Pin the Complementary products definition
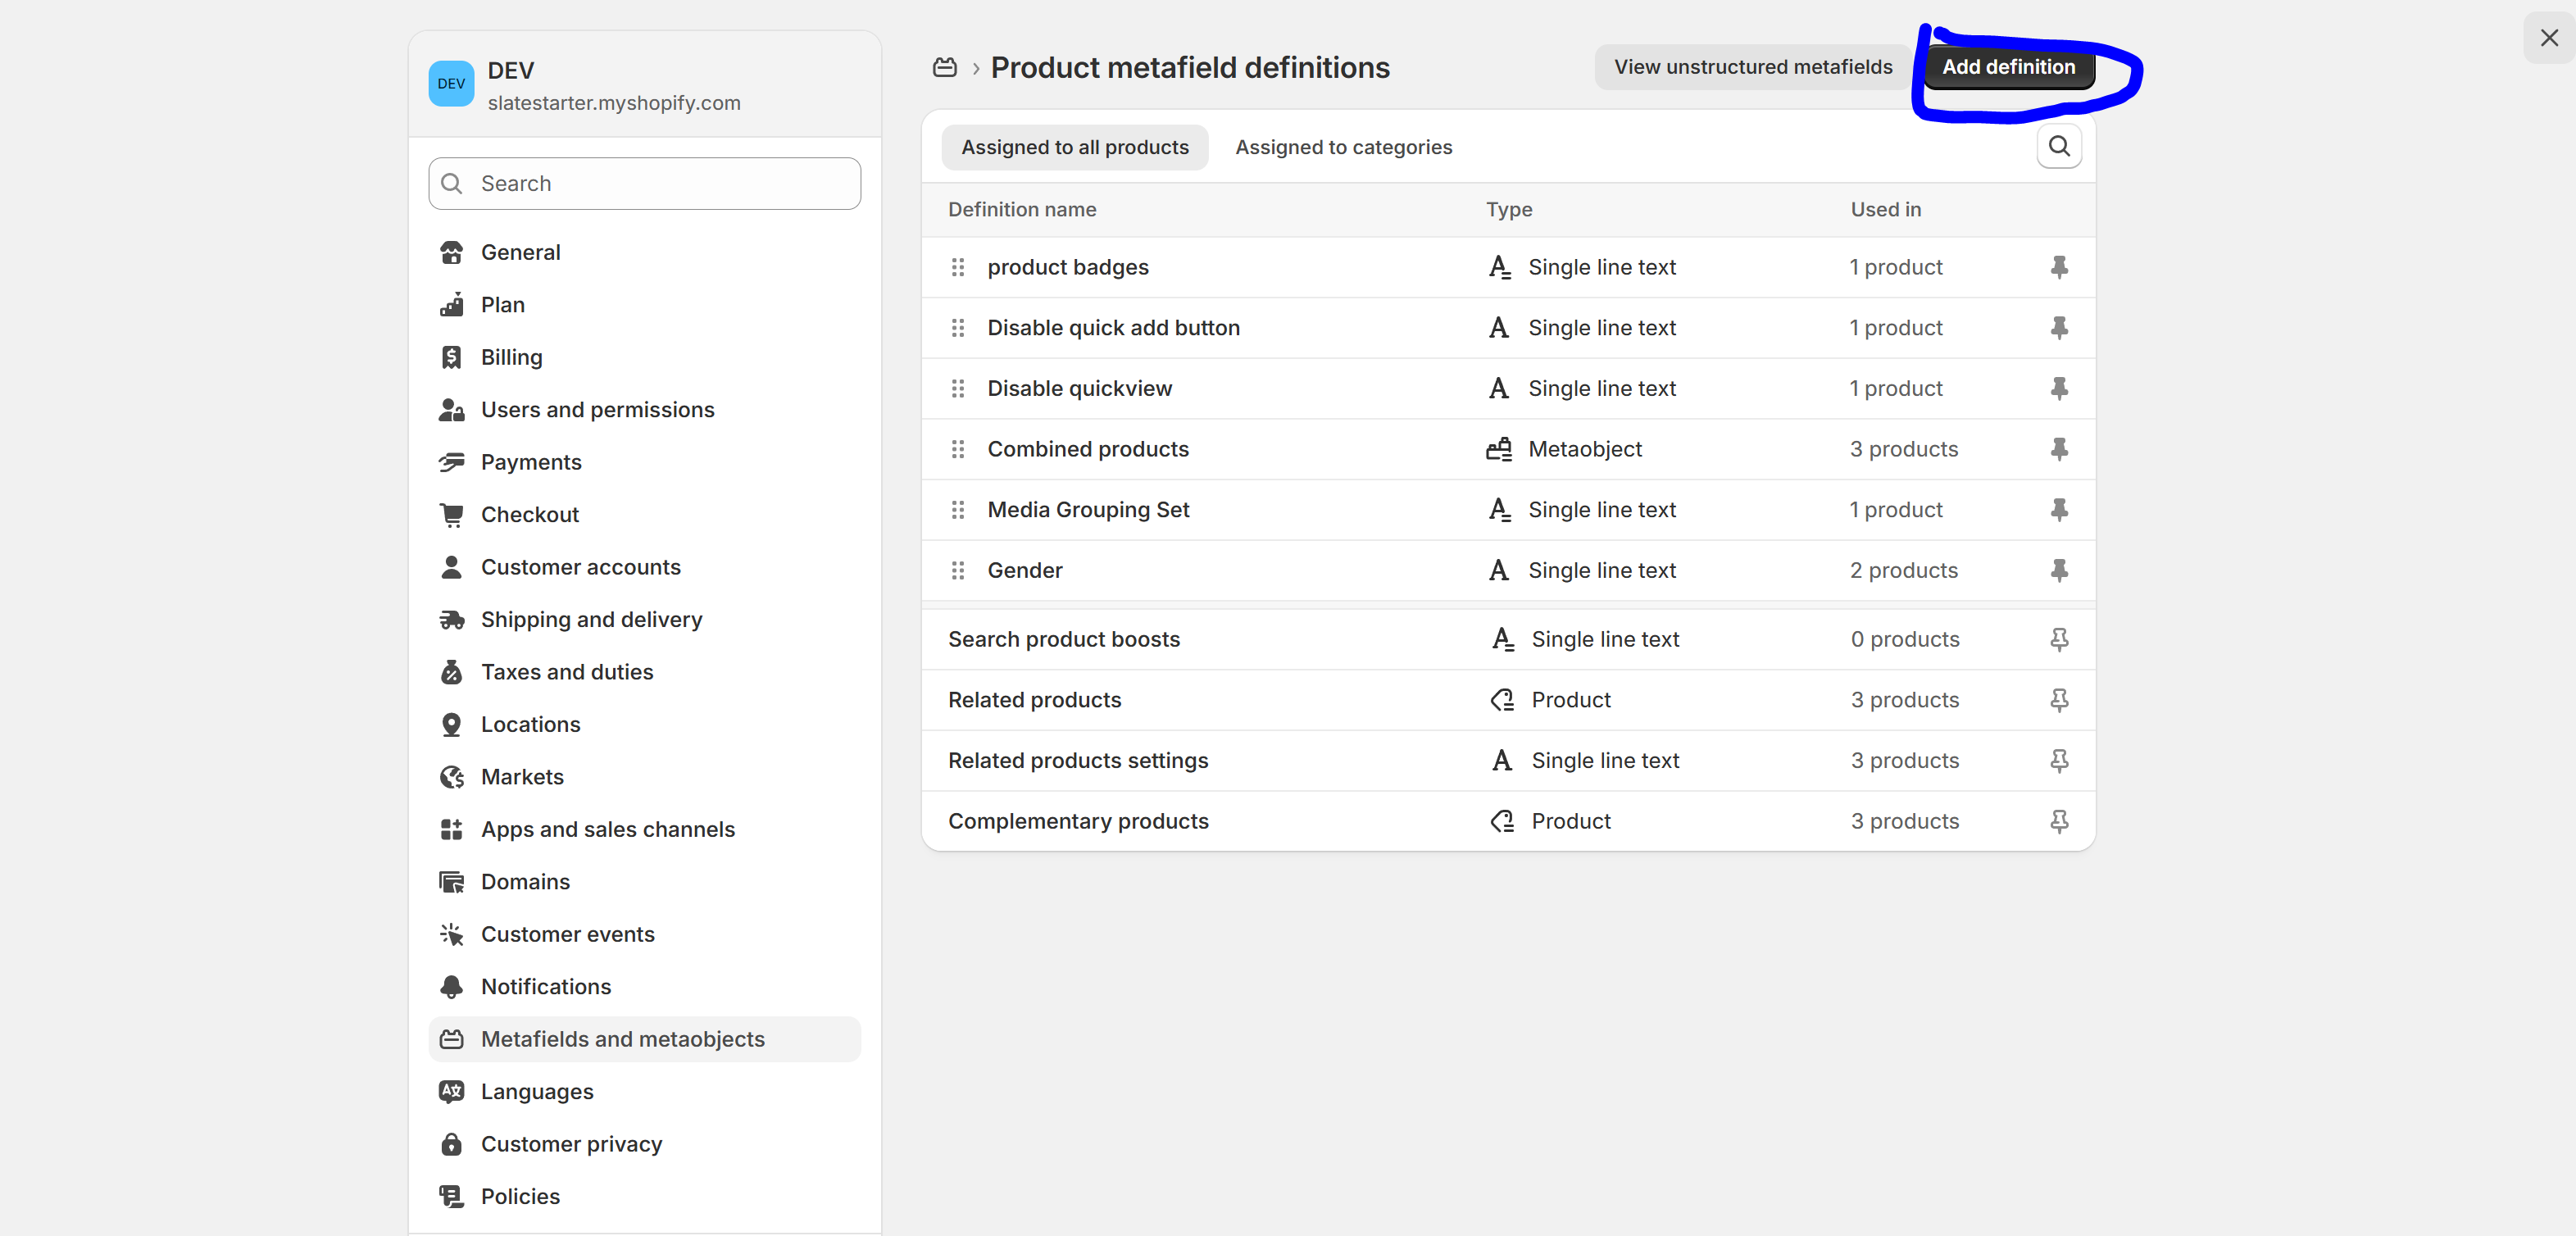Screen dimensions: 2576x1236 (2059, 821)
